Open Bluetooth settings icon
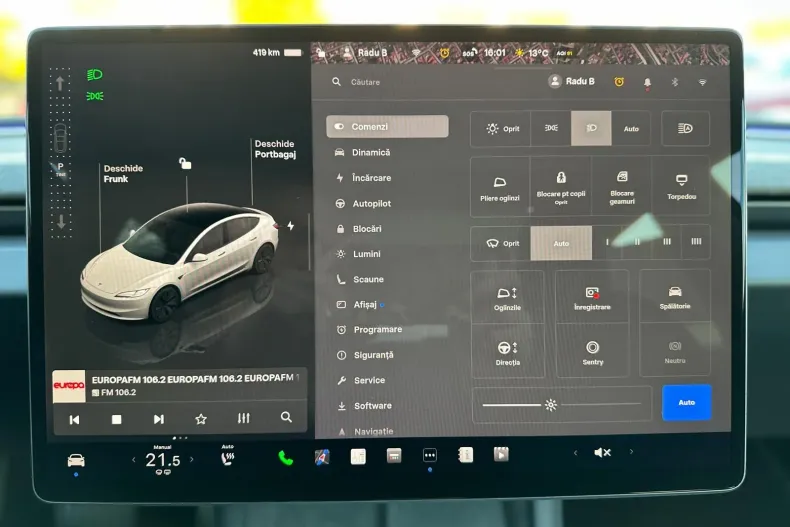 coord(675,82)
